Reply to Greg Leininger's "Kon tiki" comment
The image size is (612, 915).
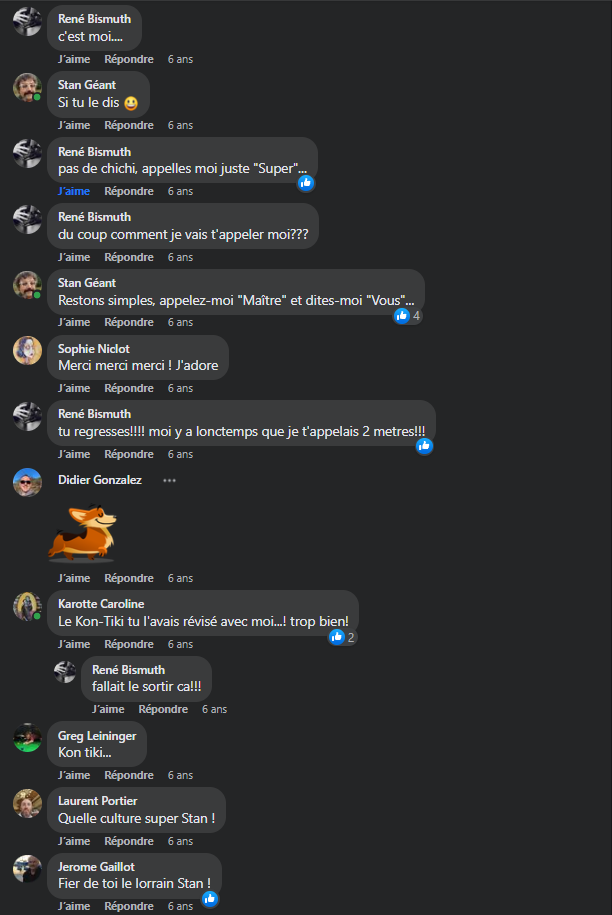[129, 776]
